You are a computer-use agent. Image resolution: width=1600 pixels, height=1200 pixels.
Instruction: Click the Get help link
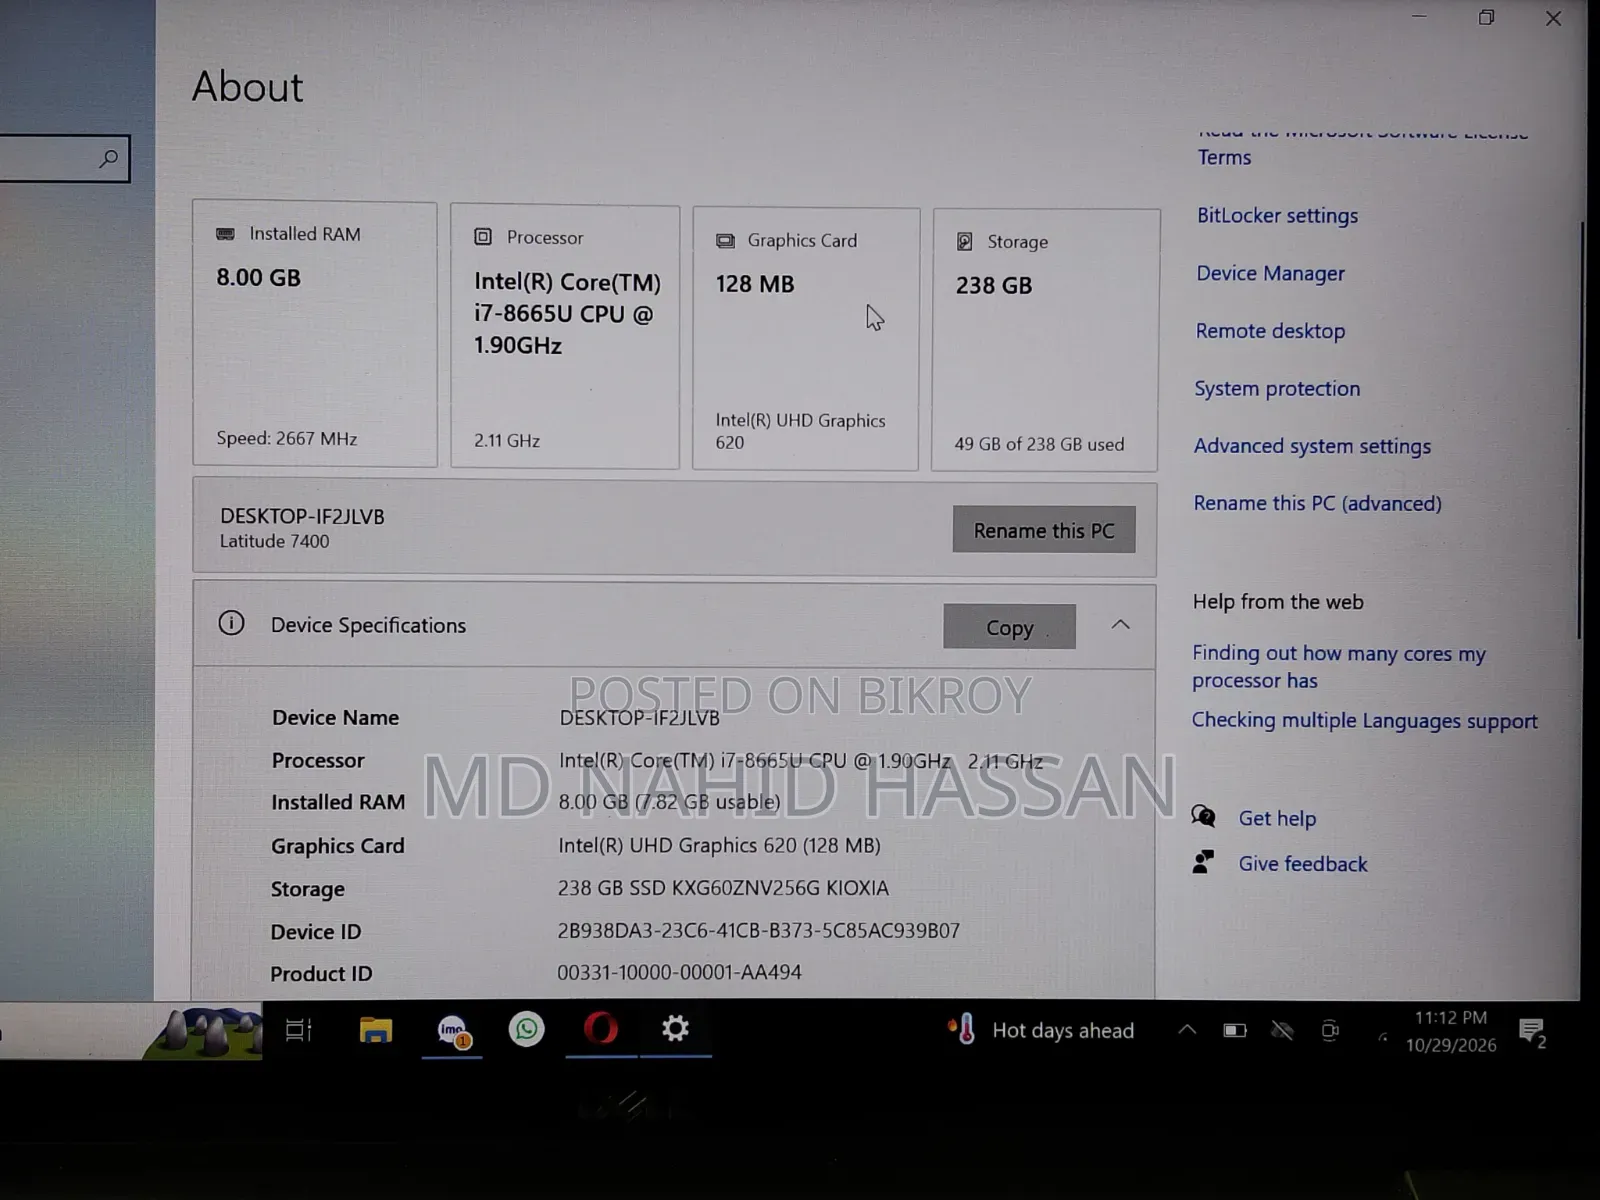pyautogui.click(x=1277, y=818)
